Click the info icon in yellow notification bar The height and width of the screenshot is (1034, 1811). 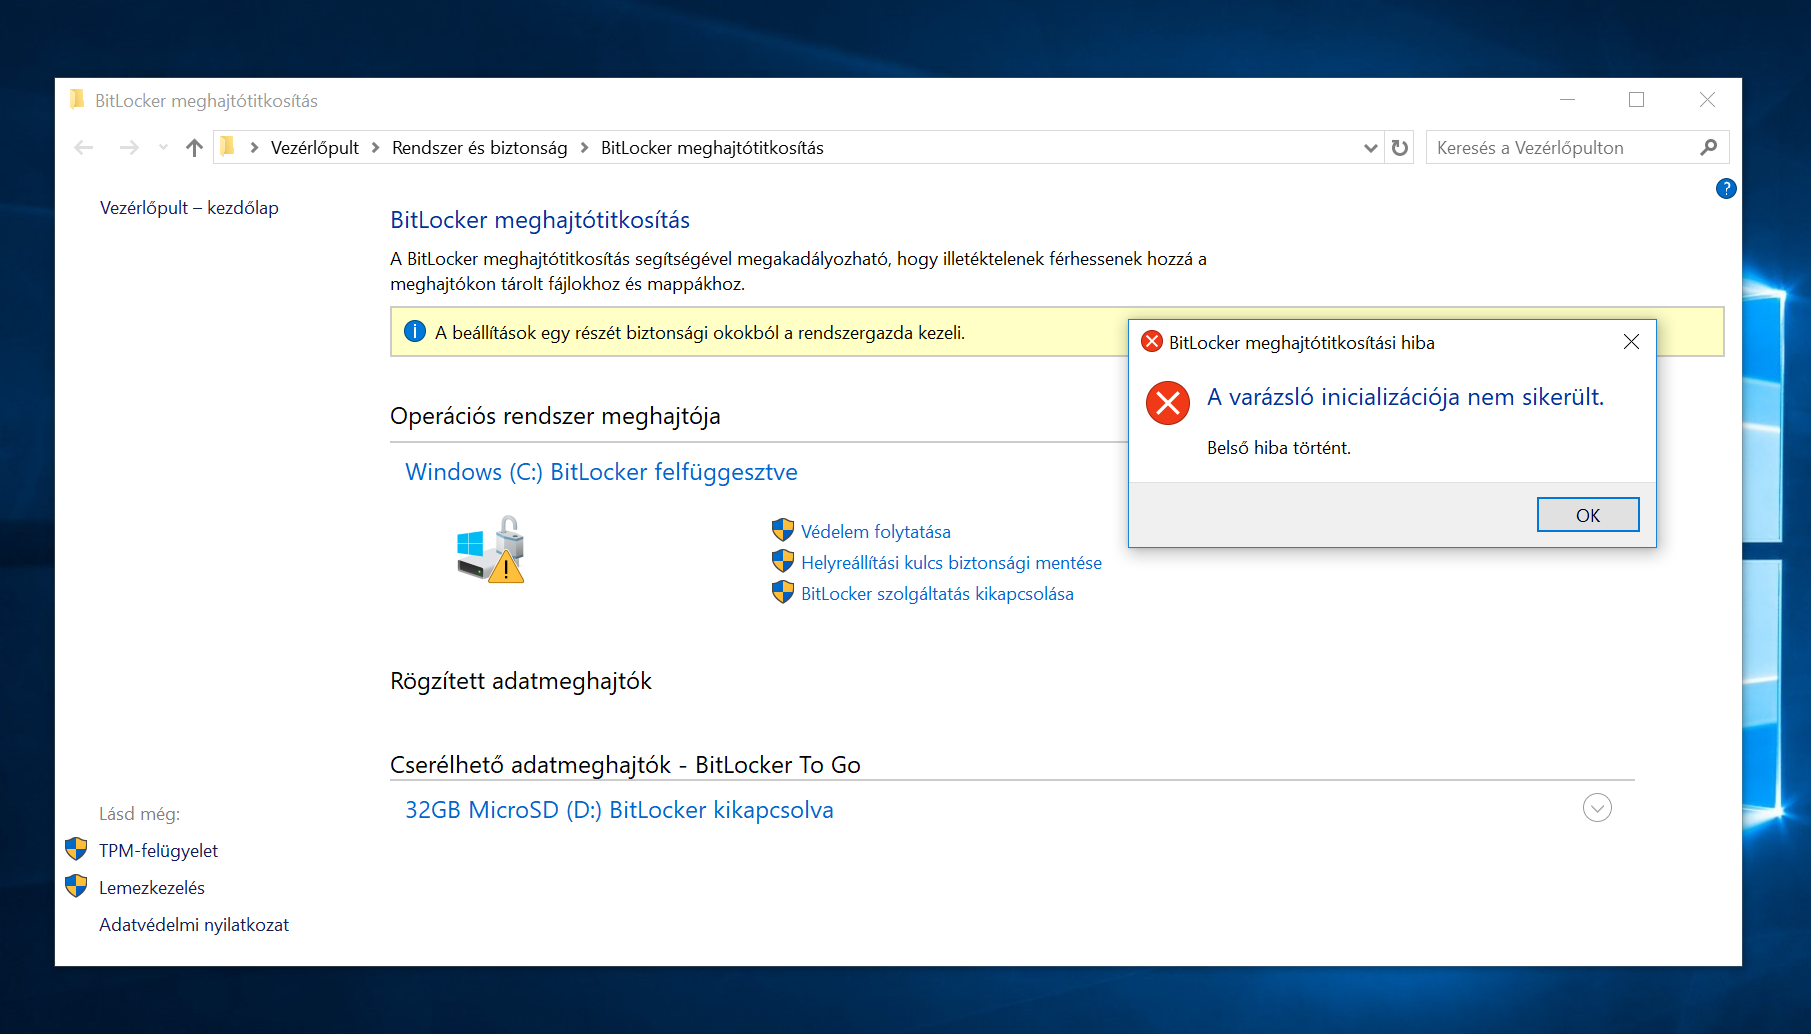click(414, 332)
